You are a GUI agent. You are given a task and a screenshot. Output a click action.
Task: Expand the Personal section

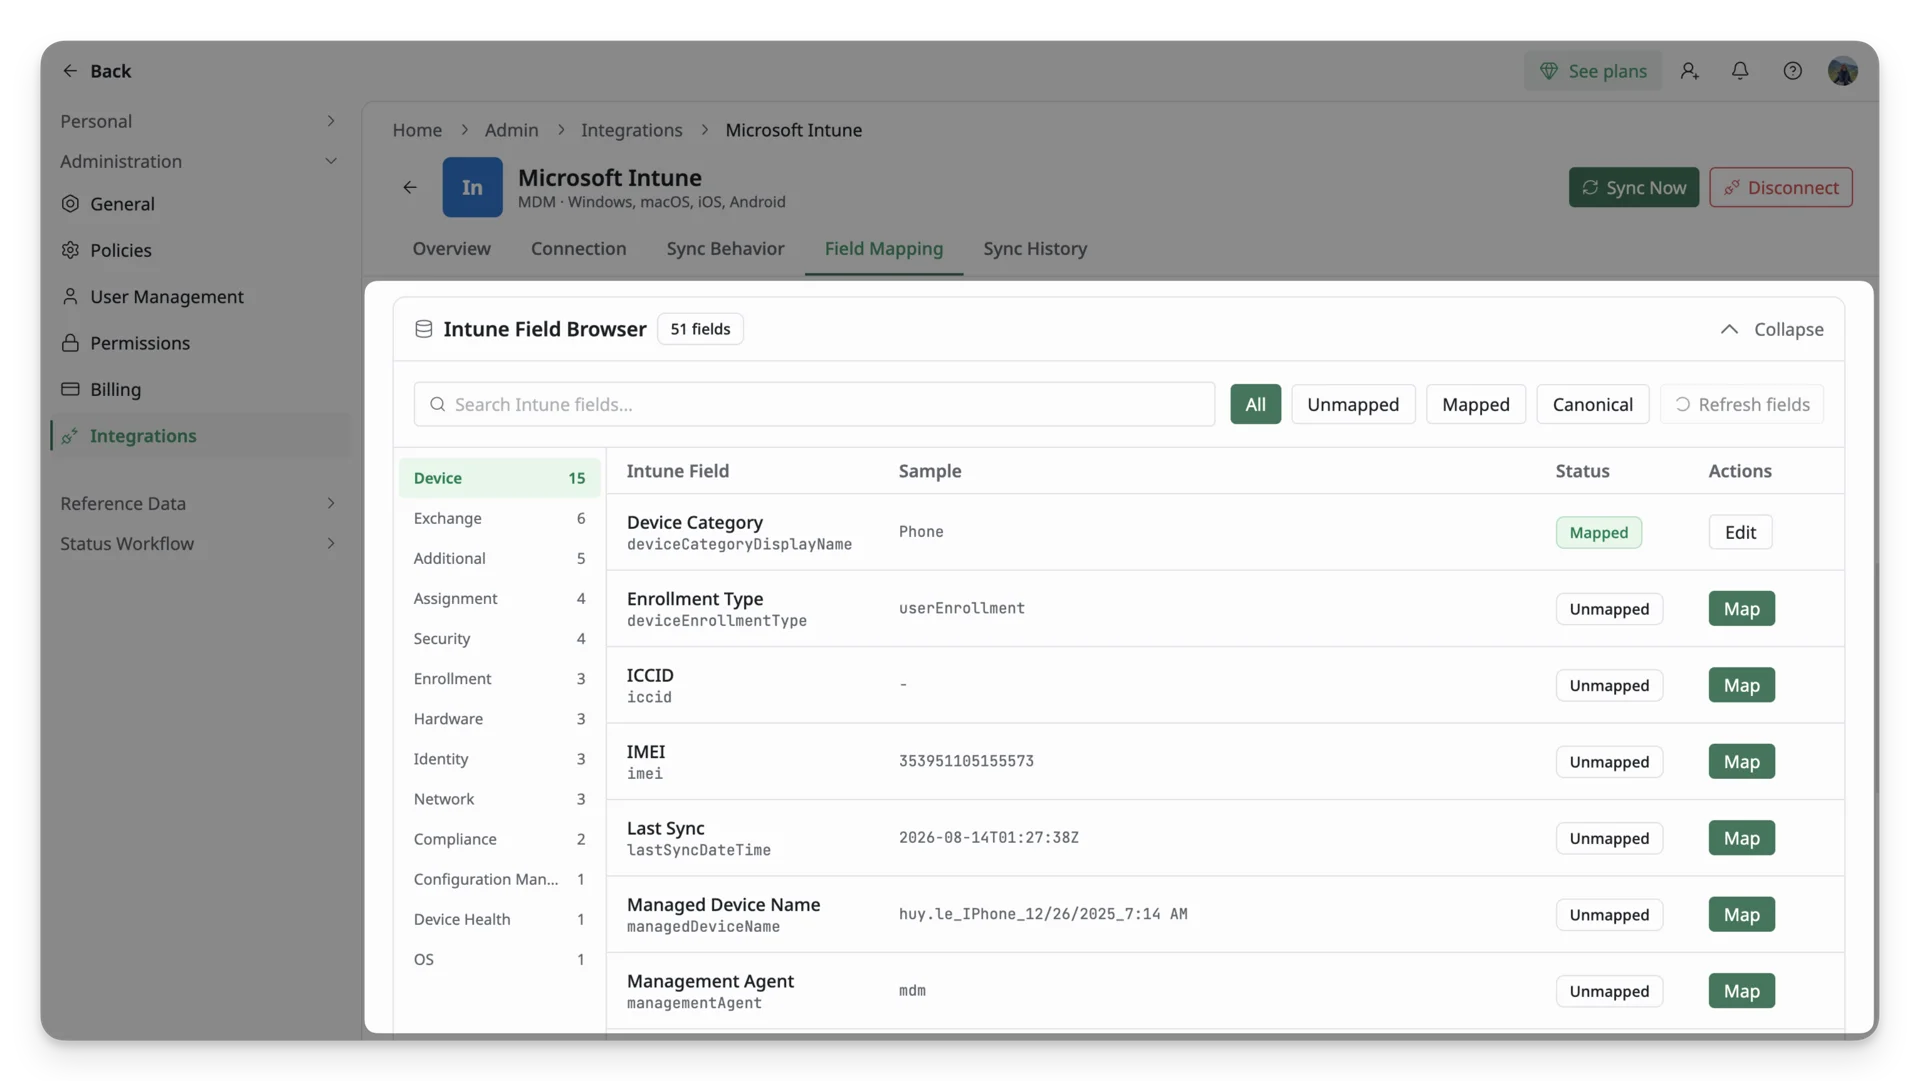200,121
